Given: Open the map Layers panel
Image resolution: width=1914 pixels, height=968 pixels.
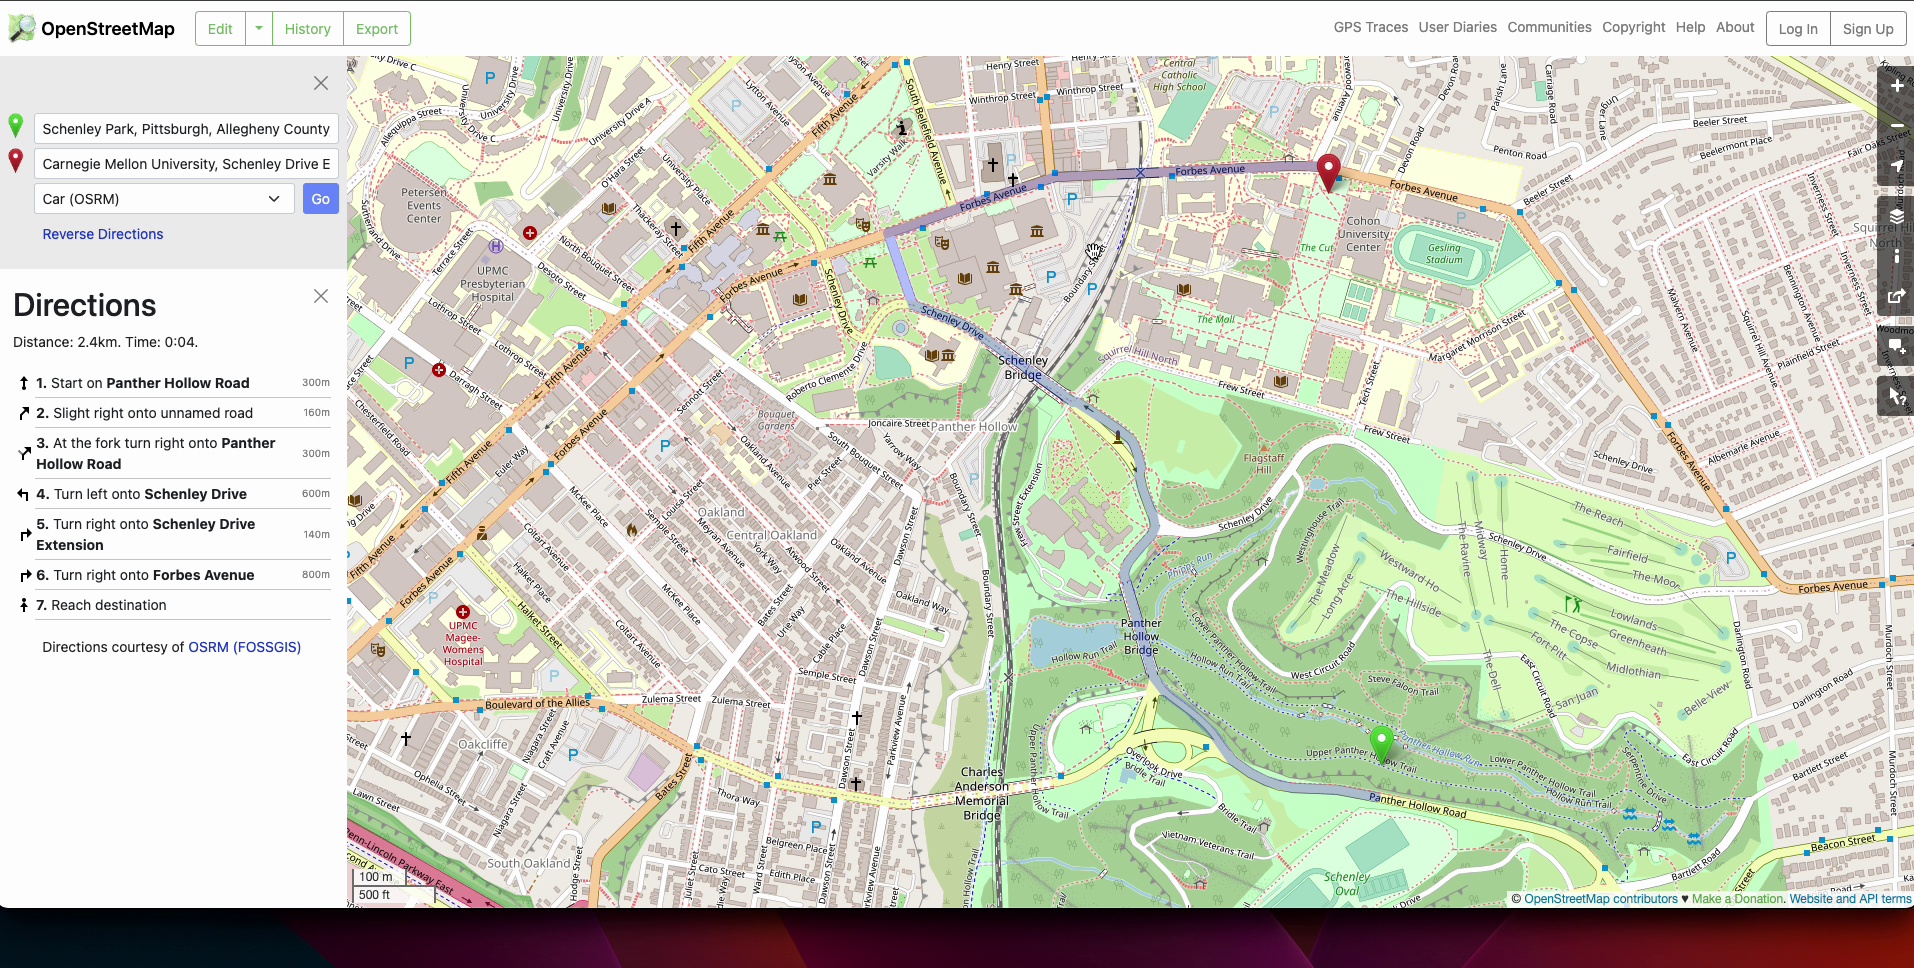Looking at the screenshot, I should coord(1896,216).
